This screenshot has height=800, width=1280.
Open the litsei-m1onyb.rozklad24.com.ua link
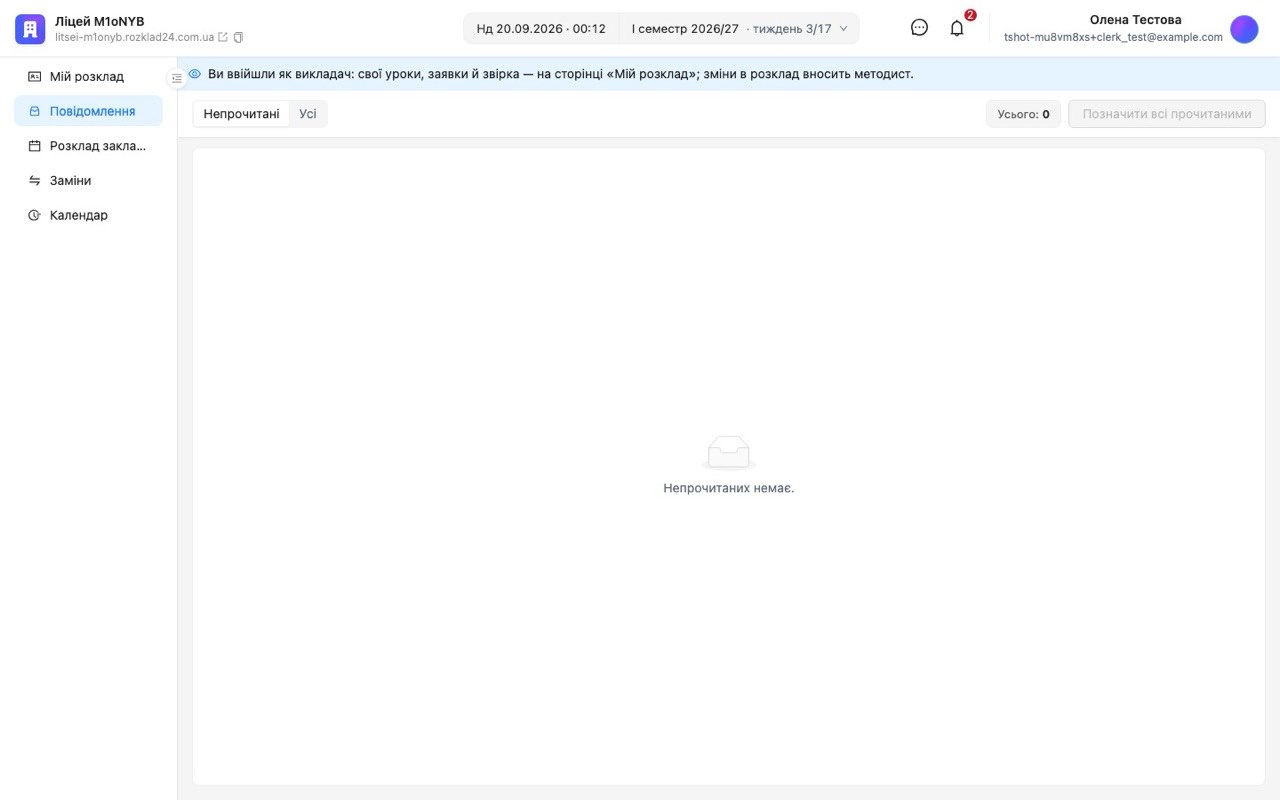click(x=135, y=37)
